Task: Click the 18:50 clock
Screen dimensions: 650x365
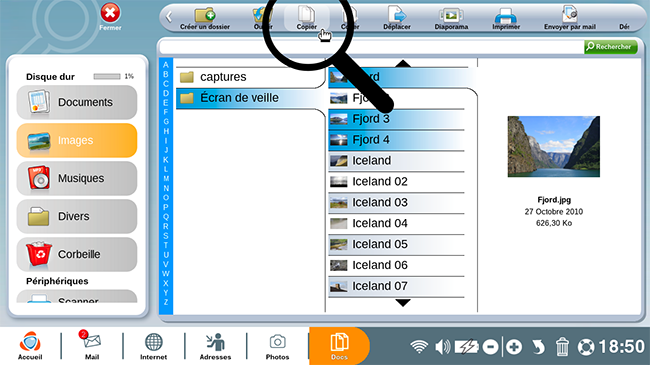Action: (x=622, y=346)
